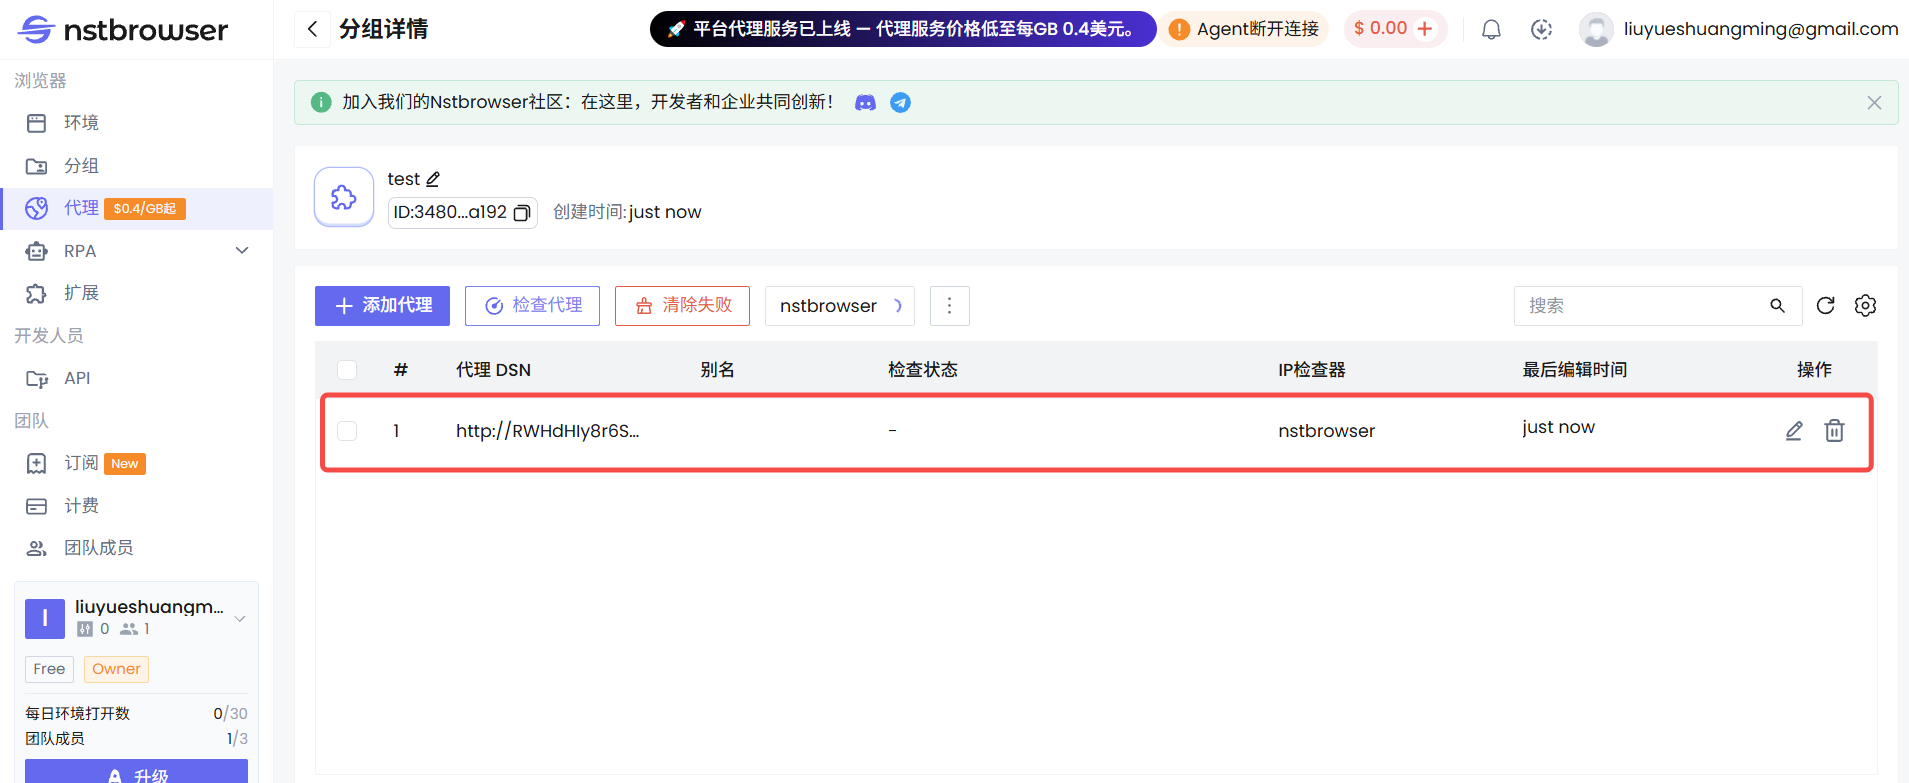1909x783 pixels.
Task: Refresh the proxy list
Action: click(1825, 306)
